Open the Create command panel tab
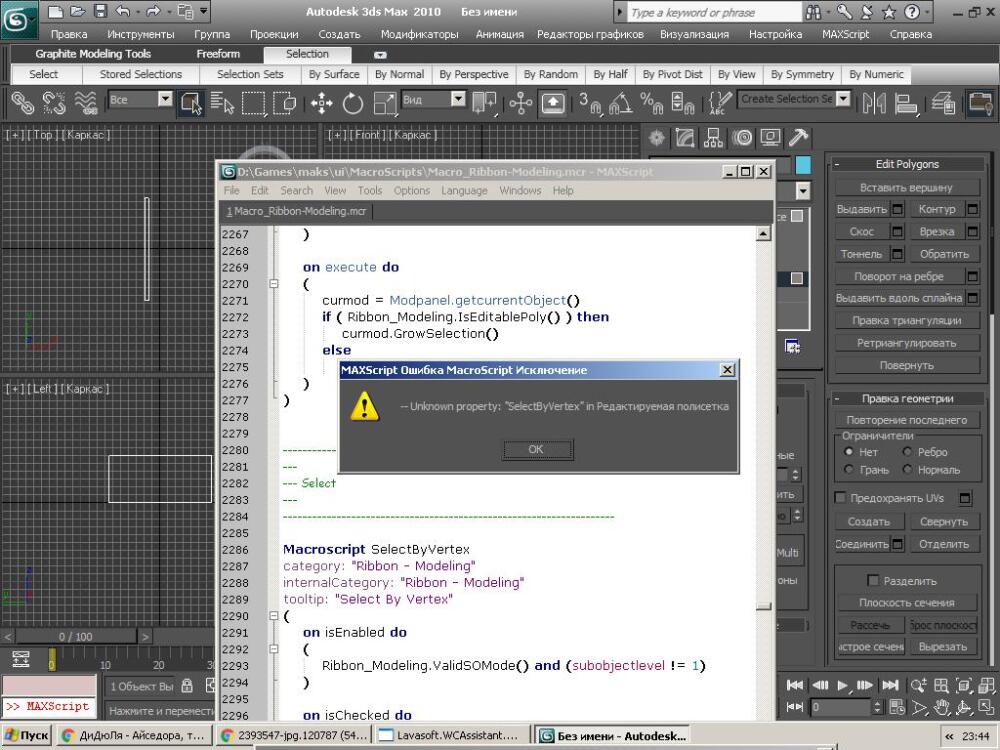The image size is (1000, 750). (x=656, y=137)
